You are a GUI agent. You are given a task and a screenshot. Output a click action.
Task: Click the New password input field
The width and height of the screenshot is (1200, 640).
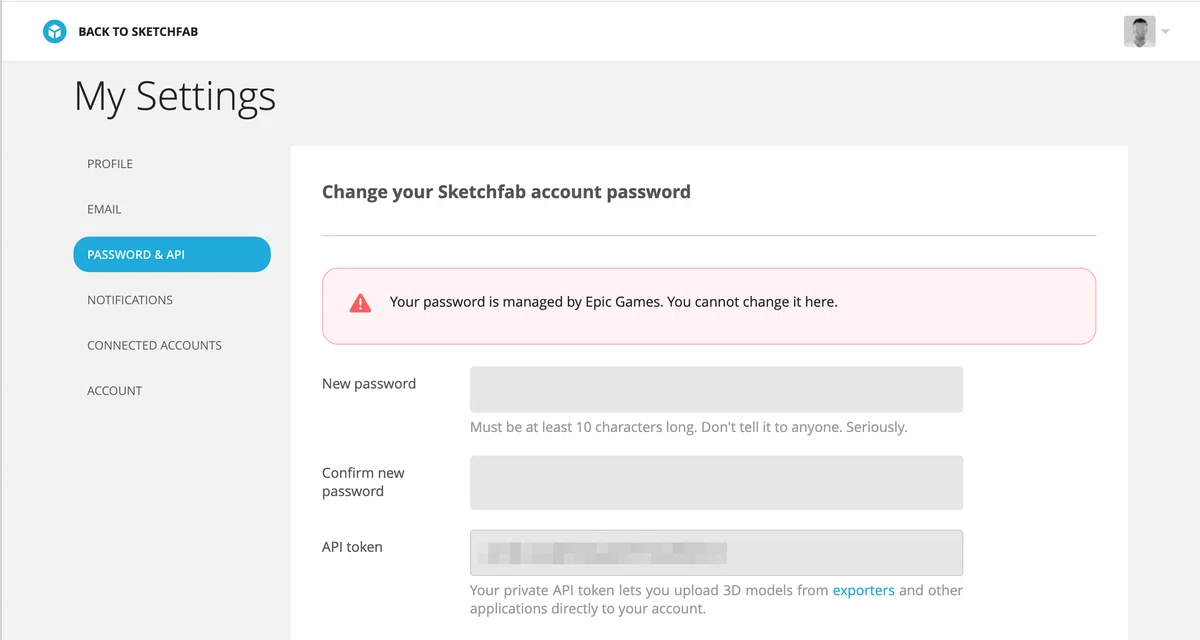[716, 389]
